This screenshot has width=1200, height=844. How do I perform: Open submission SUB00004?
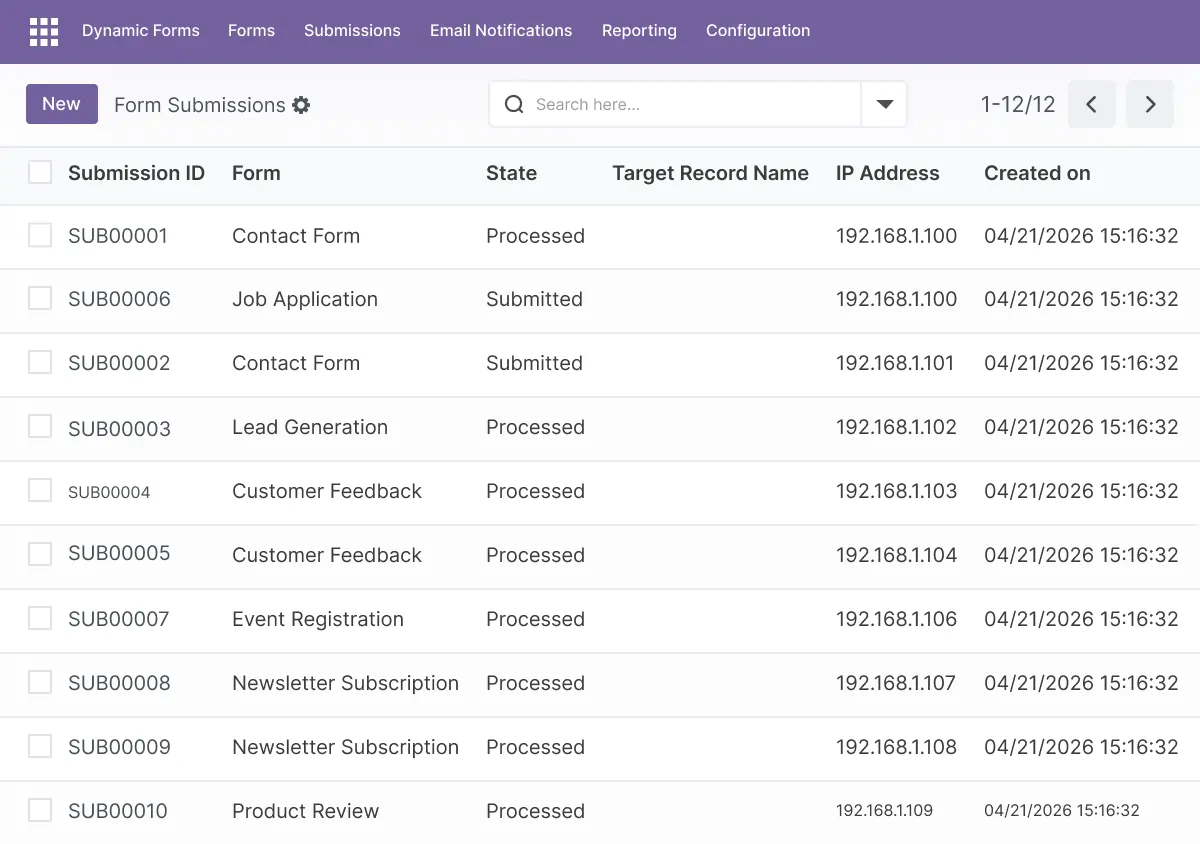click(x=109, y=492)
